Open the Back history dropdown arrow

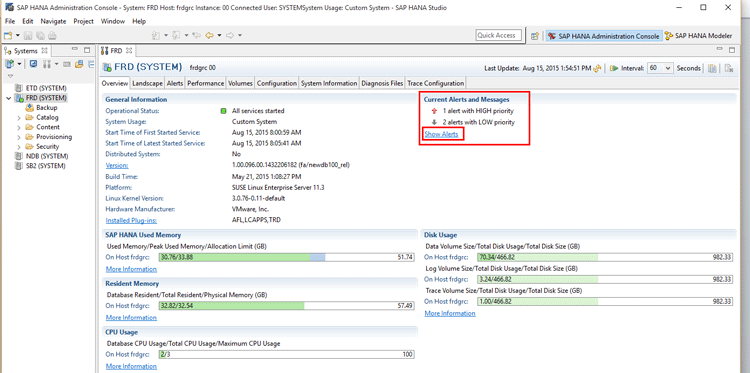point(220,35)
